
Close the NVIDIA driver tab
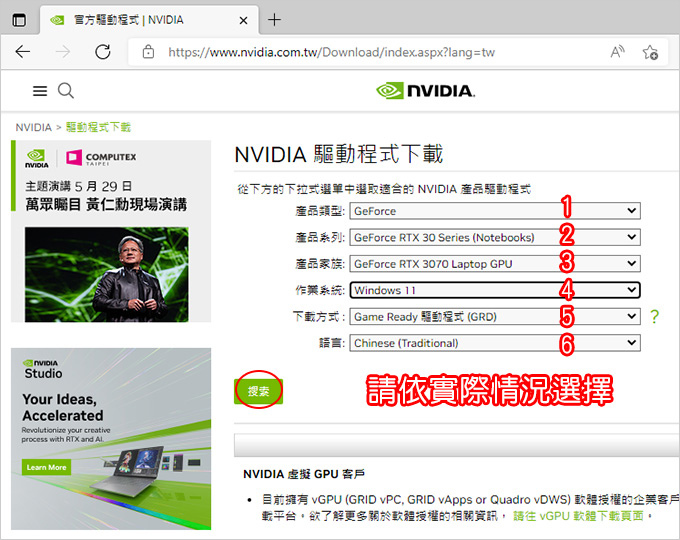[243, 20]
